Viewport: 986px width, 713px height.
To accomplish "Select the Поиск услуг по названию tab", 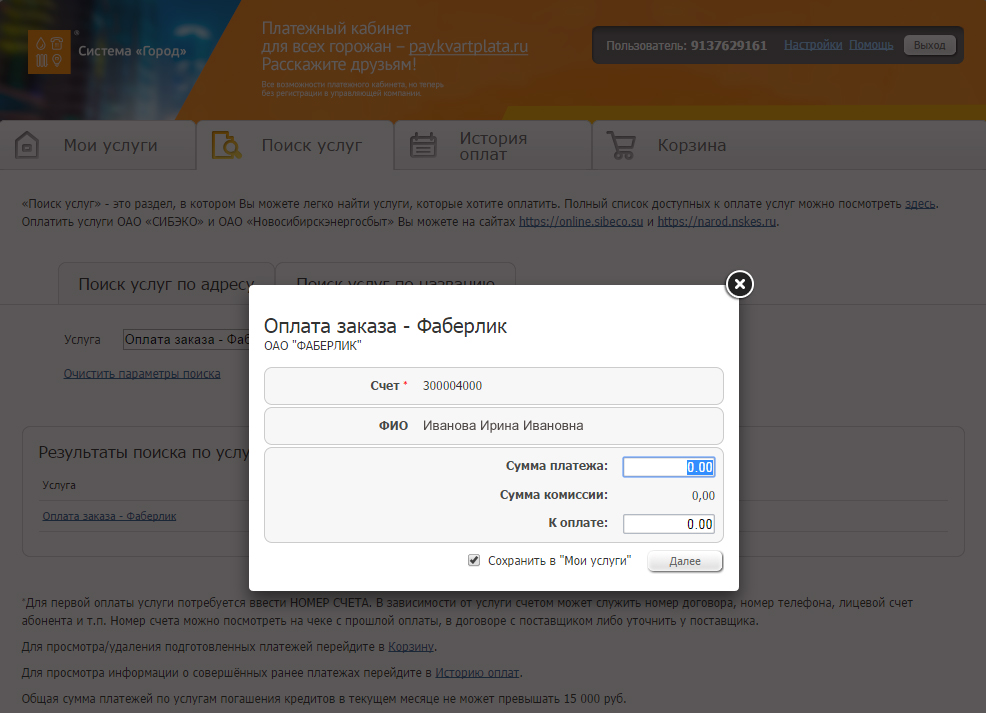I will coord(396,274).
